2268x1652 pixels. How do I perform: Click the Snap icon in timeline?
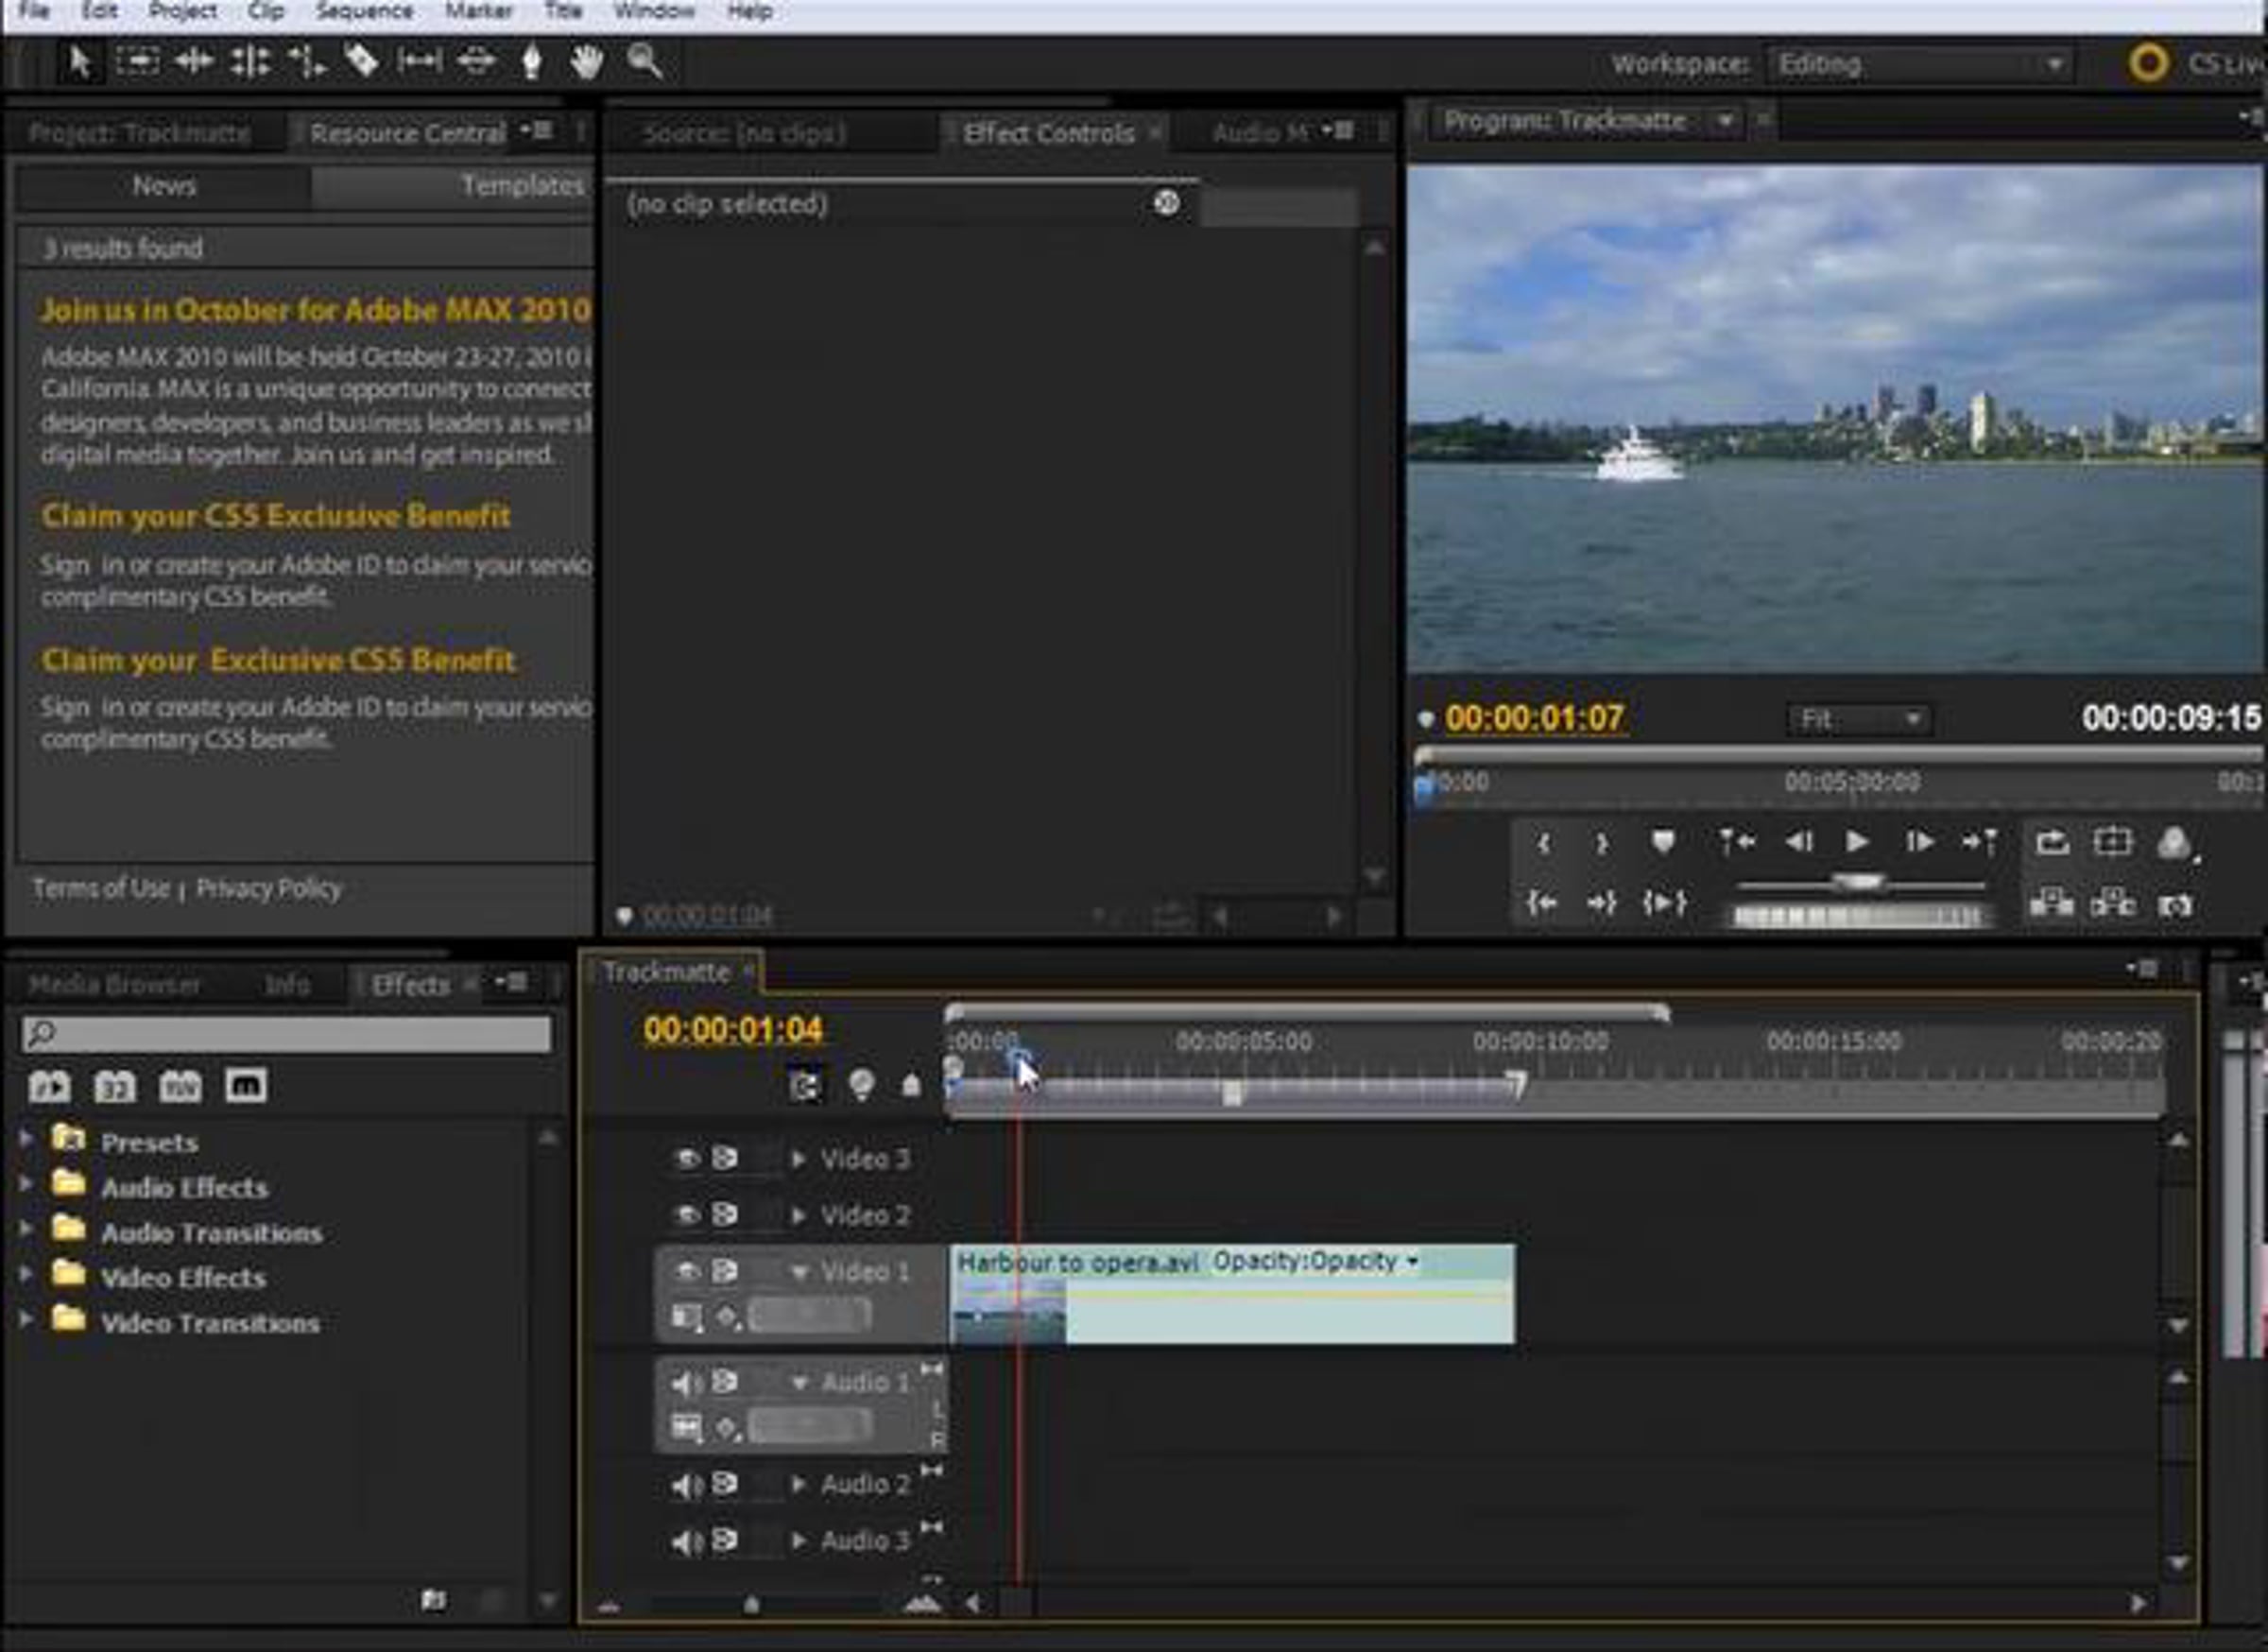805,1085
